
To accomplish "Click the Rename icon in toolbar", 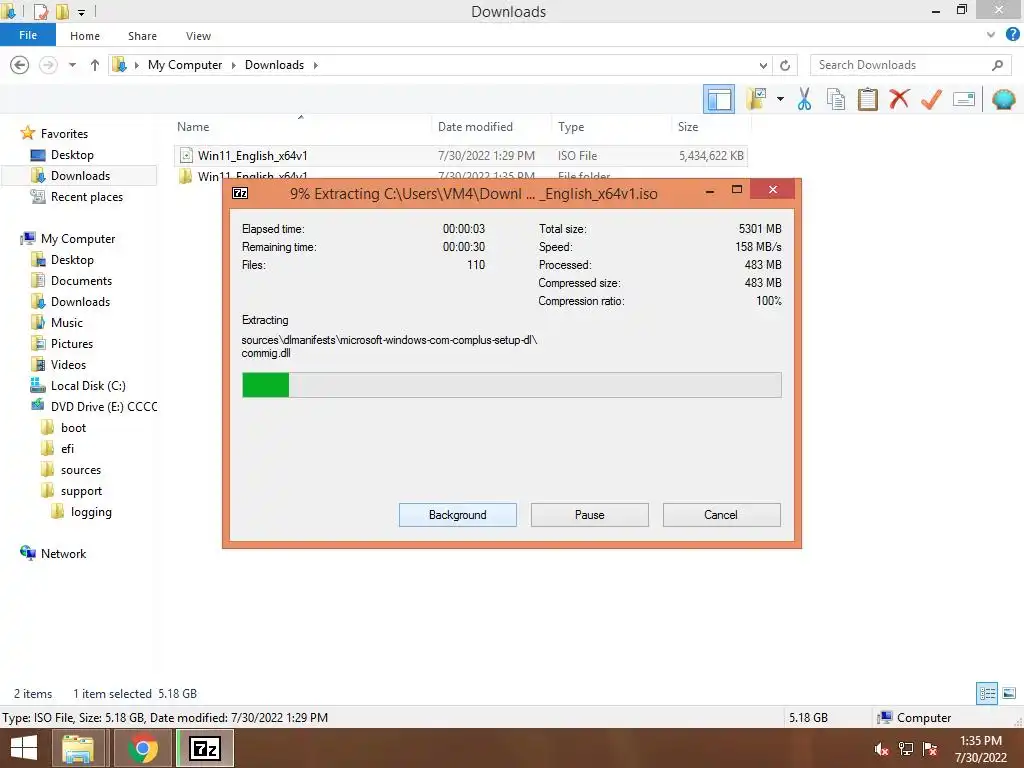I will 964,99.
